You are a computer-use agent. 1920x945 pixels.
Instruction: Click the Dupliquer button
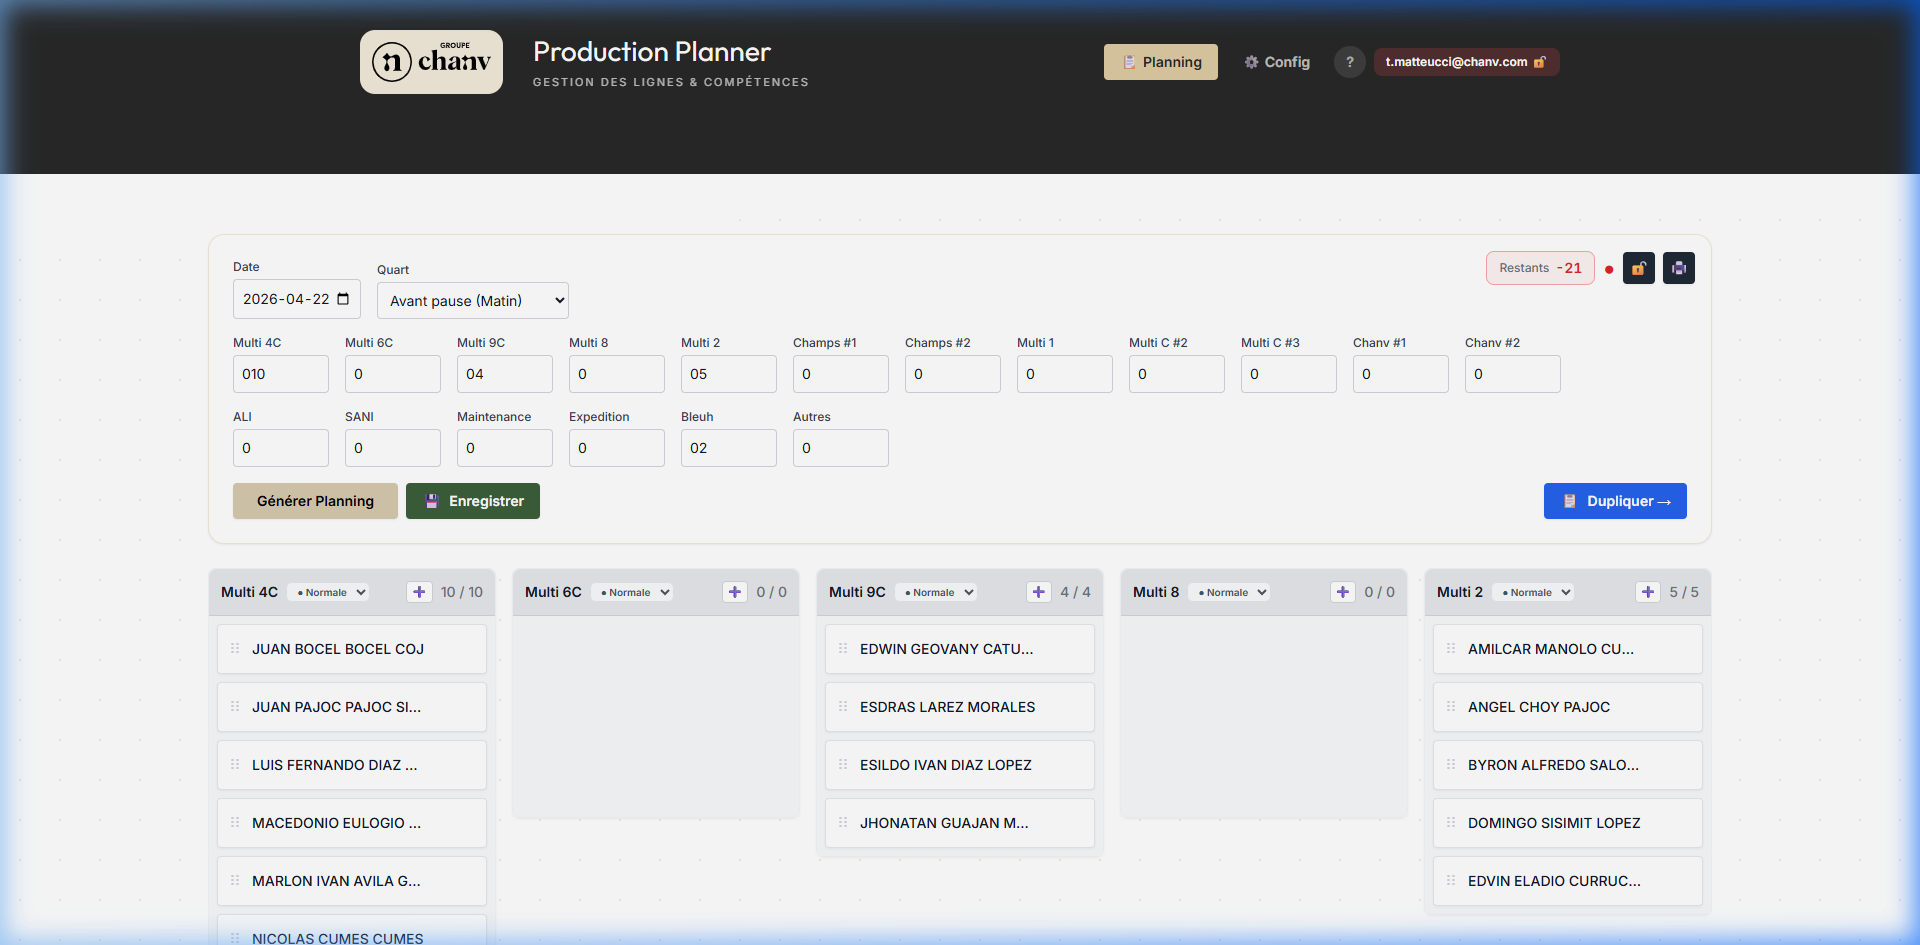pyautogui.click(x=1615, y=501)
